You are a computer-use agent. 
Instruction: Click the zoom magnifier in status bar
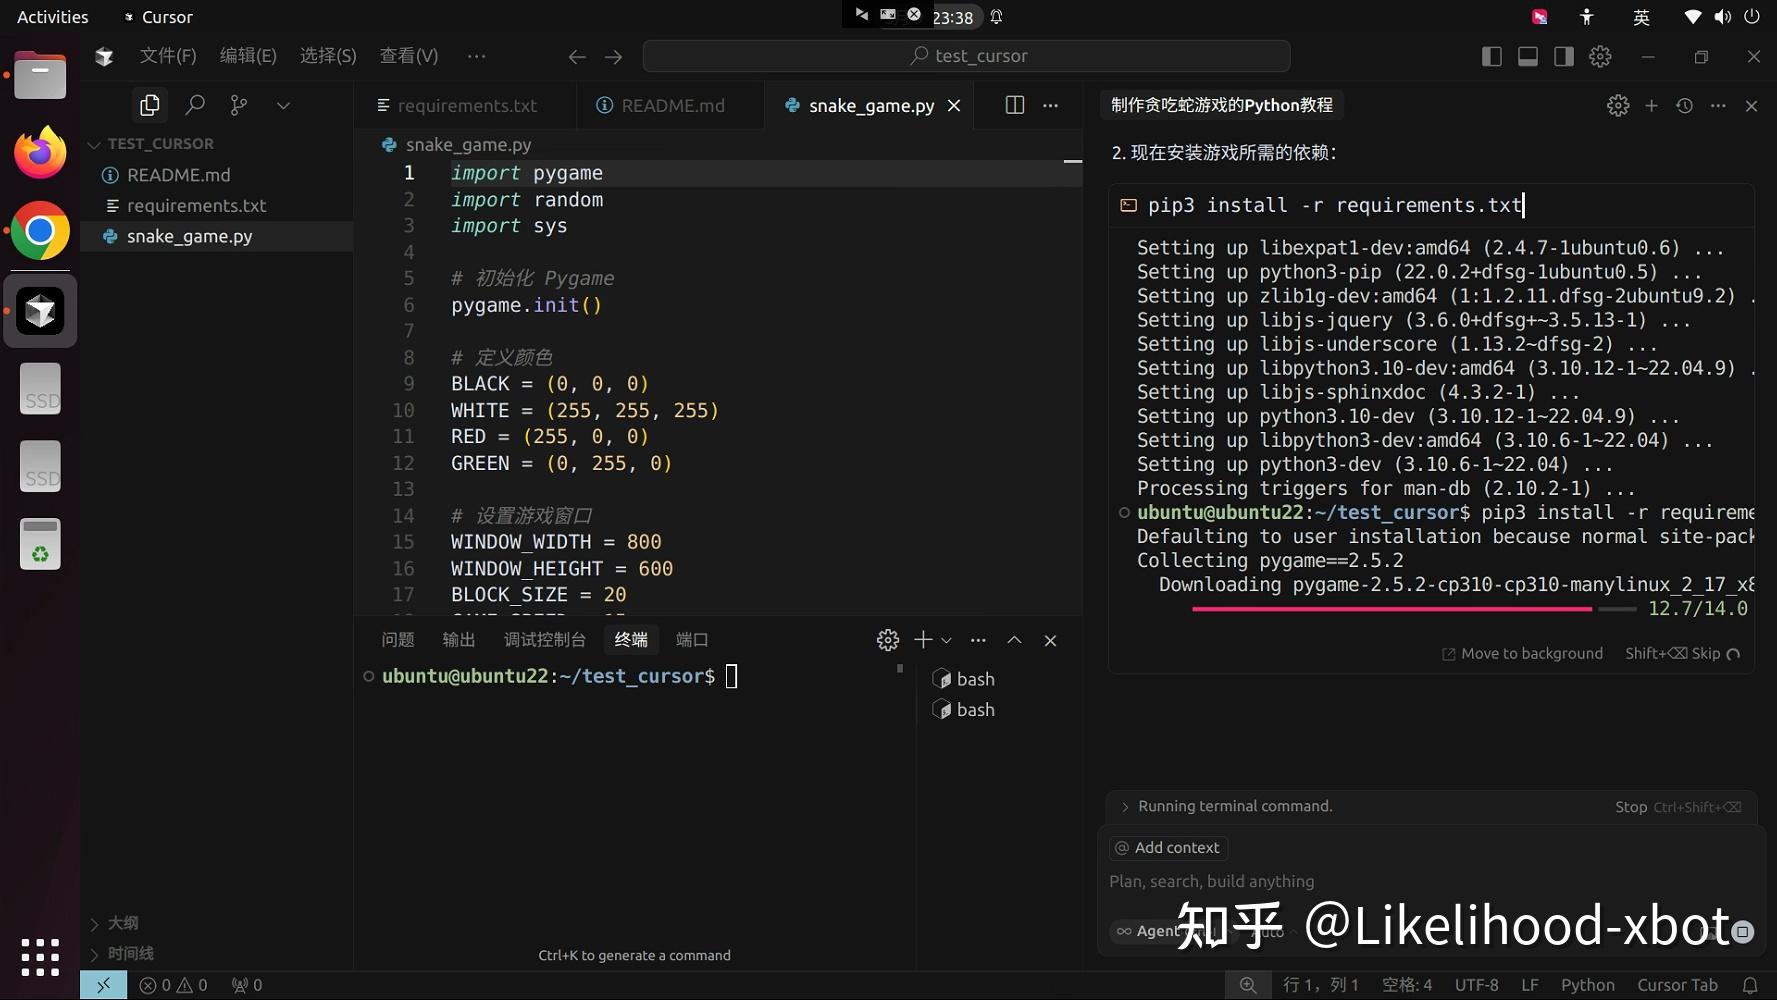pyautogui.click(x=1248, y=985)
